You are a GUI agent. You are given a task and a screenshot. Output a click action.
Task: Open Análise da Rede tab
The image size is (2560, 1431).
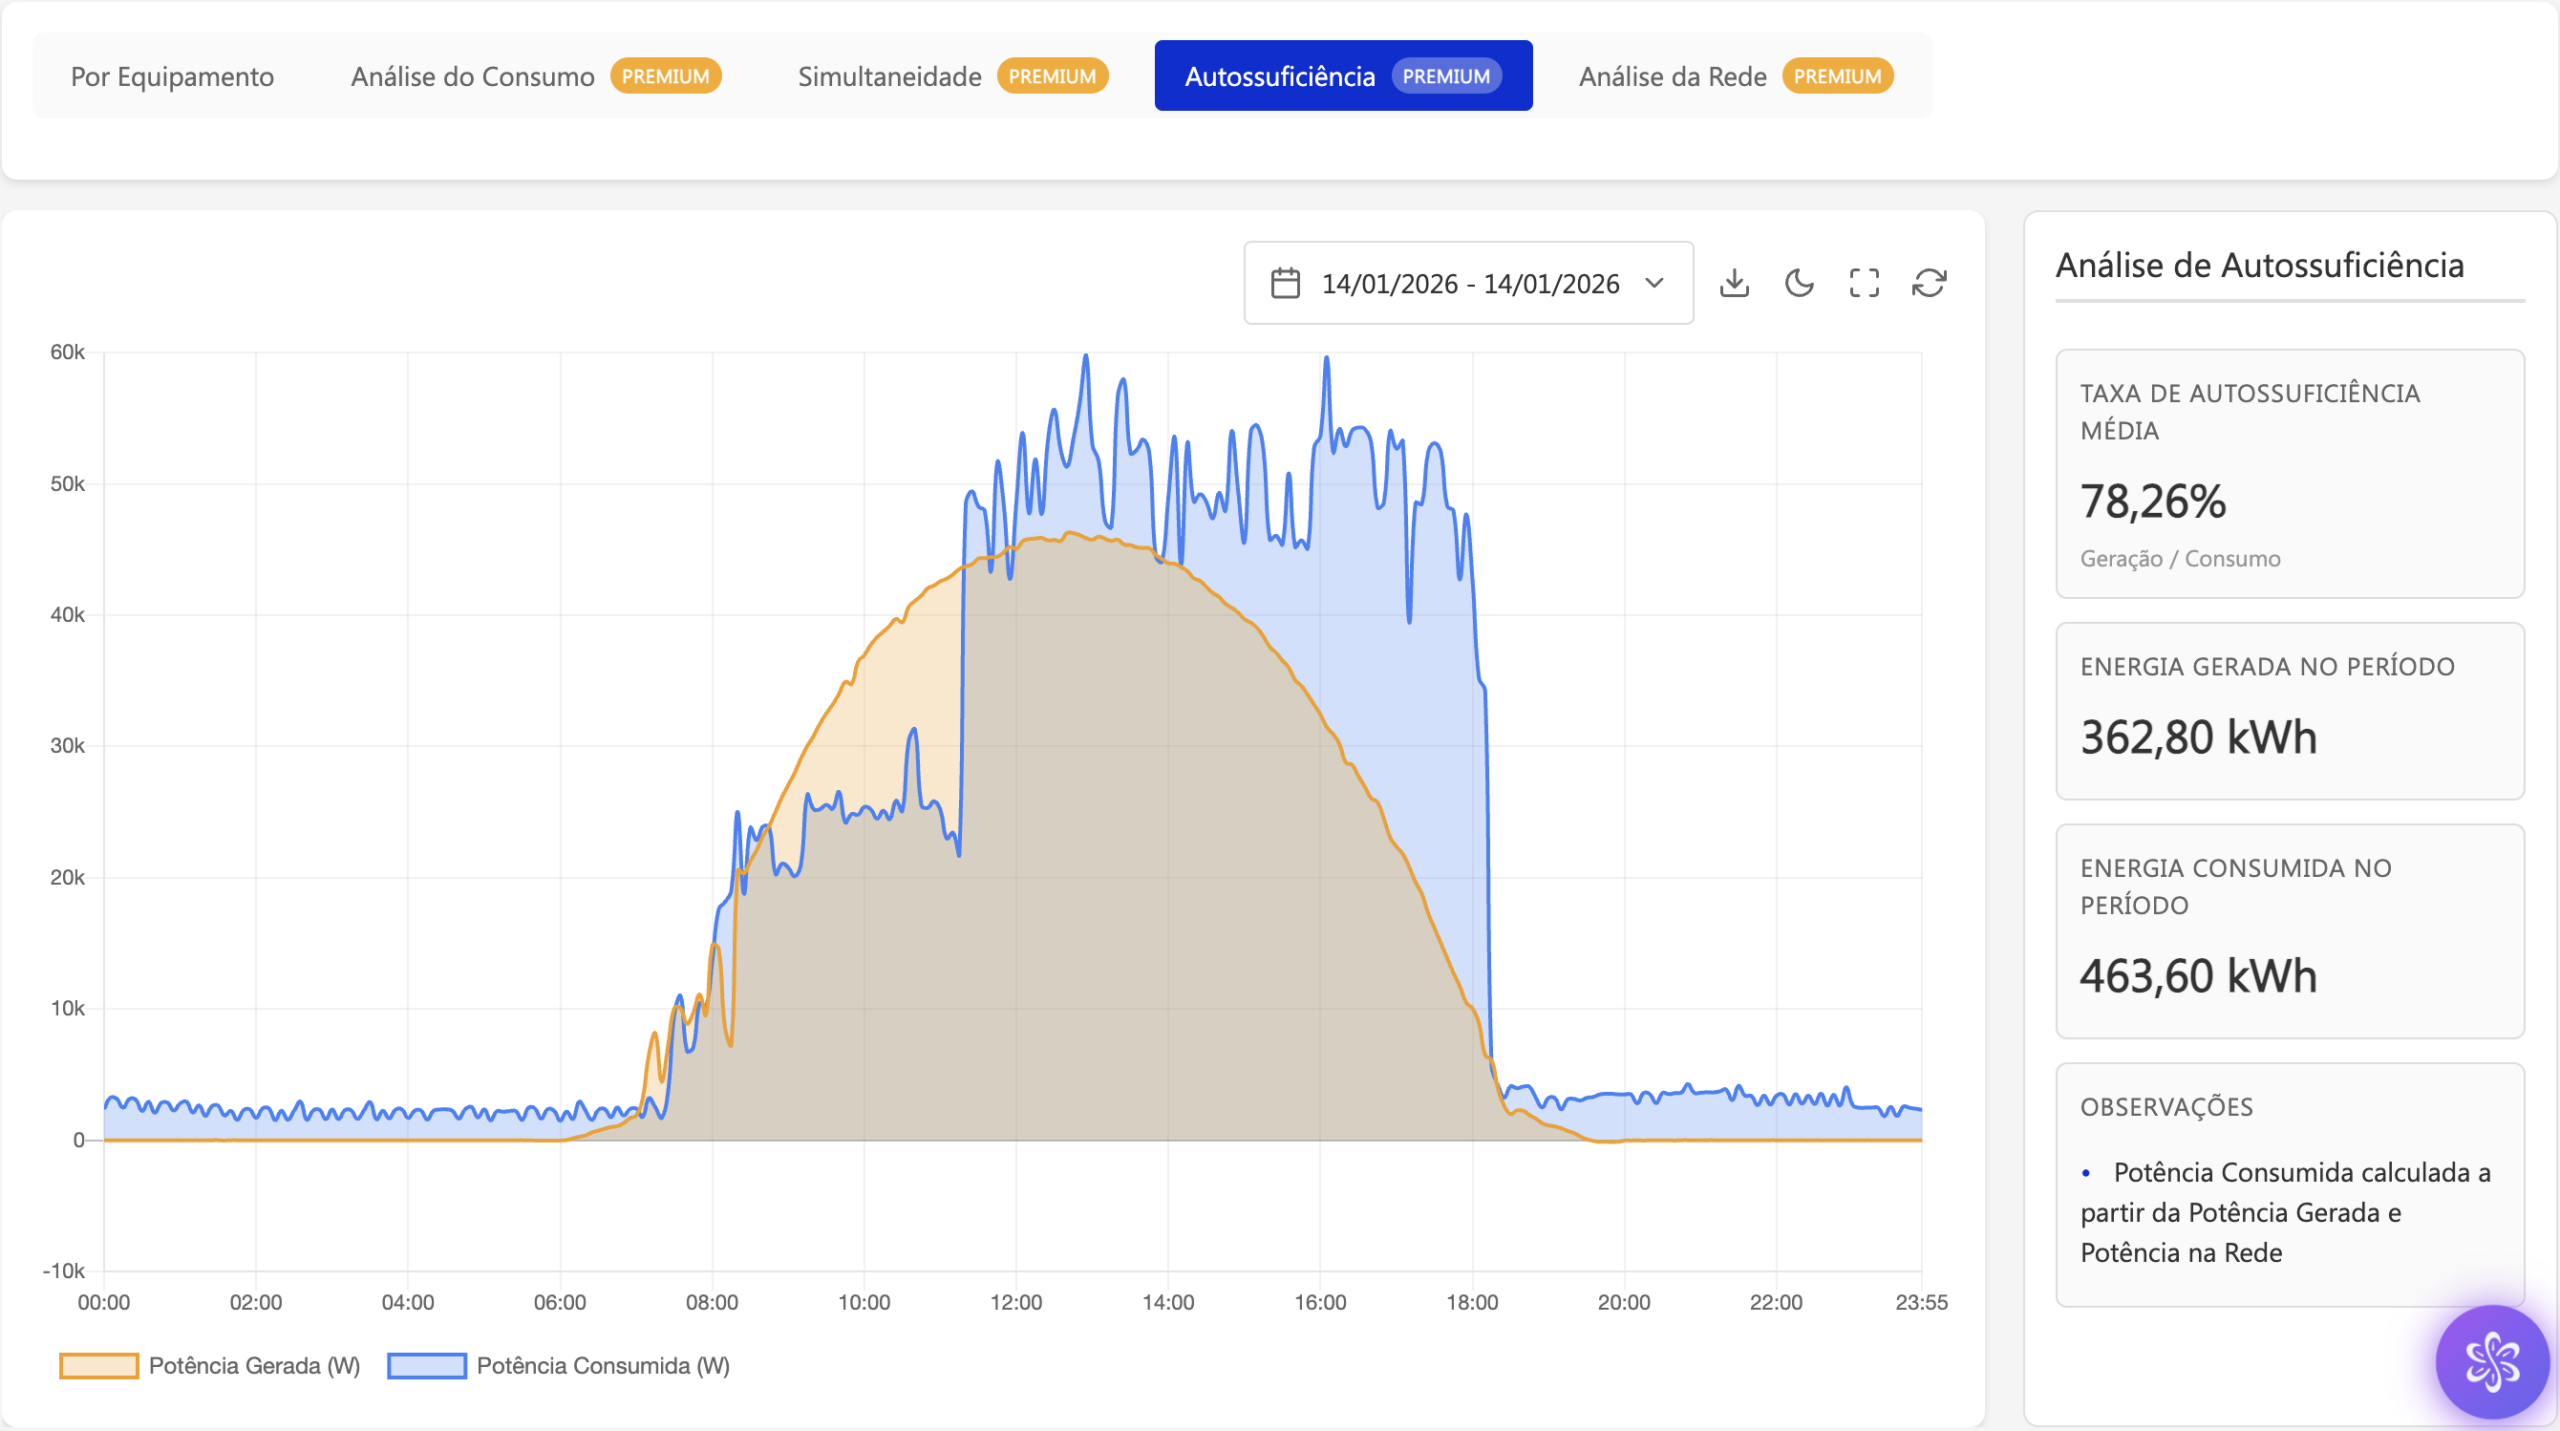[1672, 76]
